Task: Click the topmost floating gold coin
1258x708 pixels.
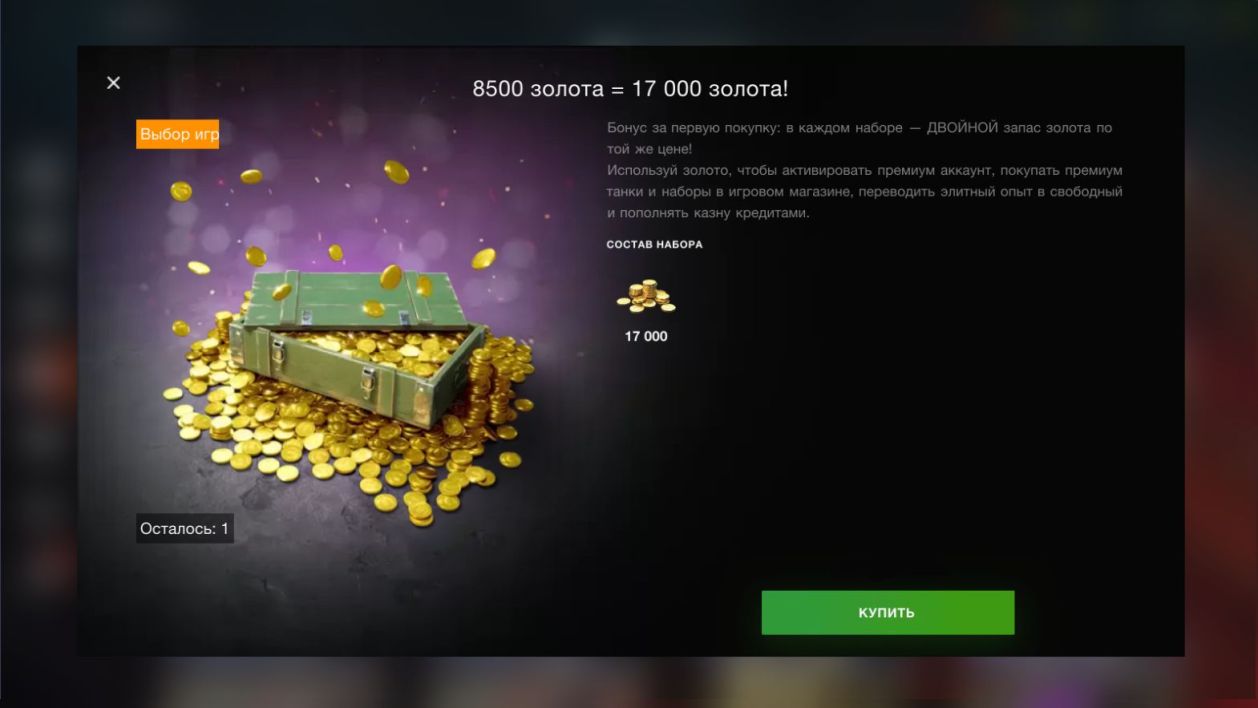Action: point(396,172)
